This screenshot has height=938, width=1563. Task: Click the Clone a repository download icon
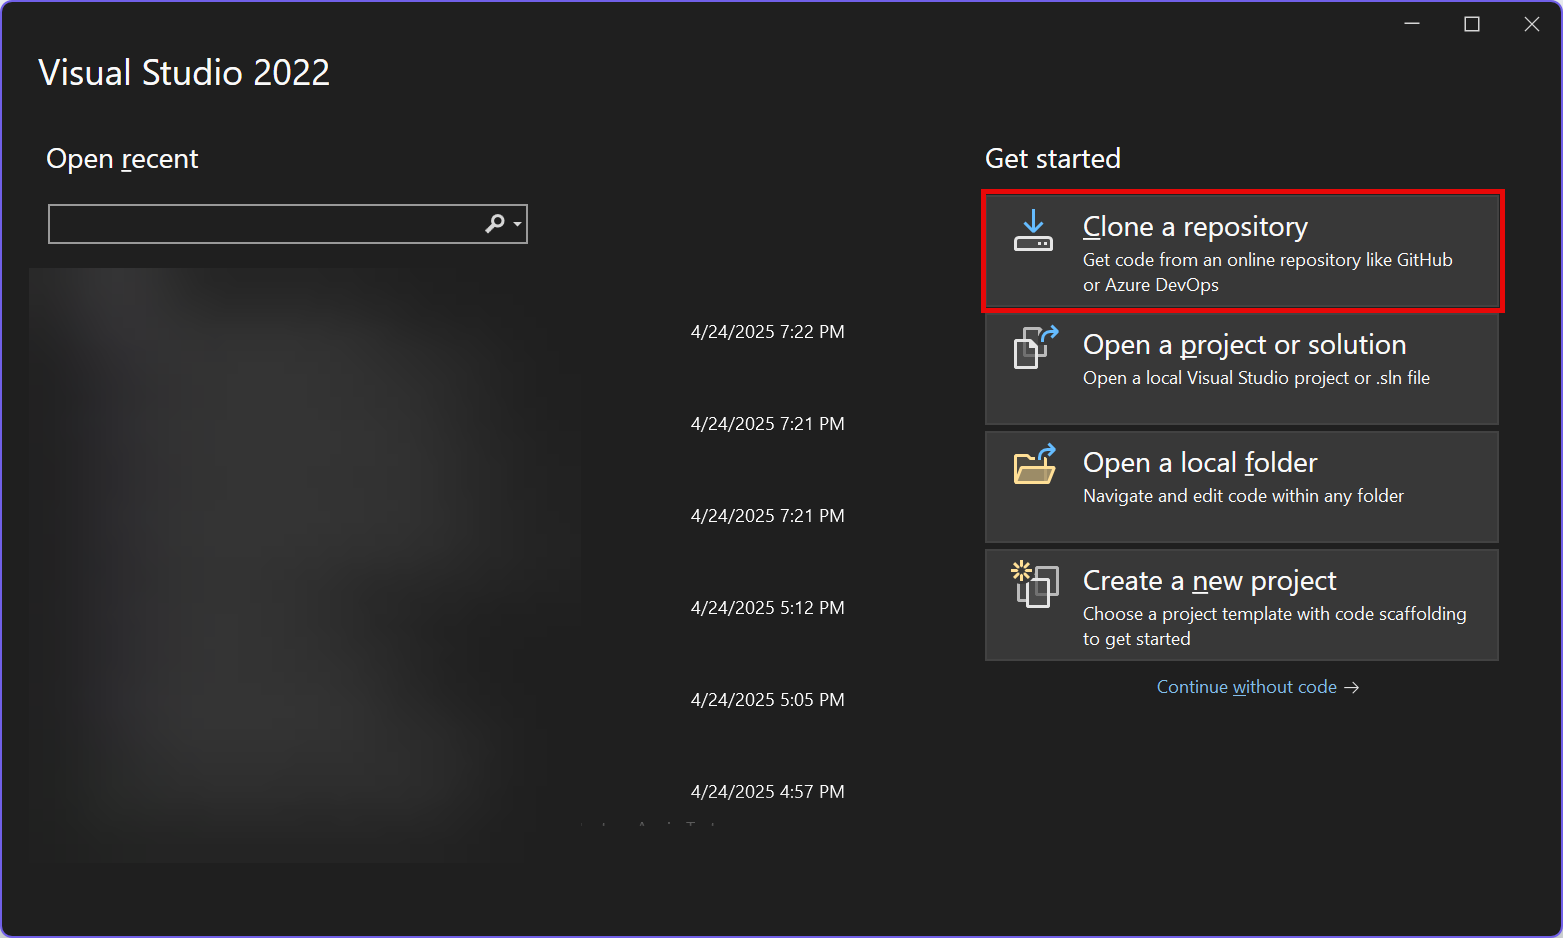point(1033,231)
